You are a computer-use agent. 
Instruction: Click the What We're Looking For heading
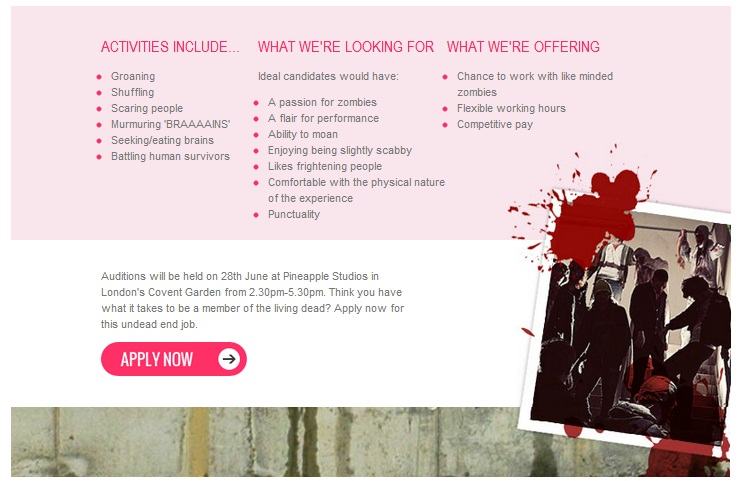coord(345,47)
